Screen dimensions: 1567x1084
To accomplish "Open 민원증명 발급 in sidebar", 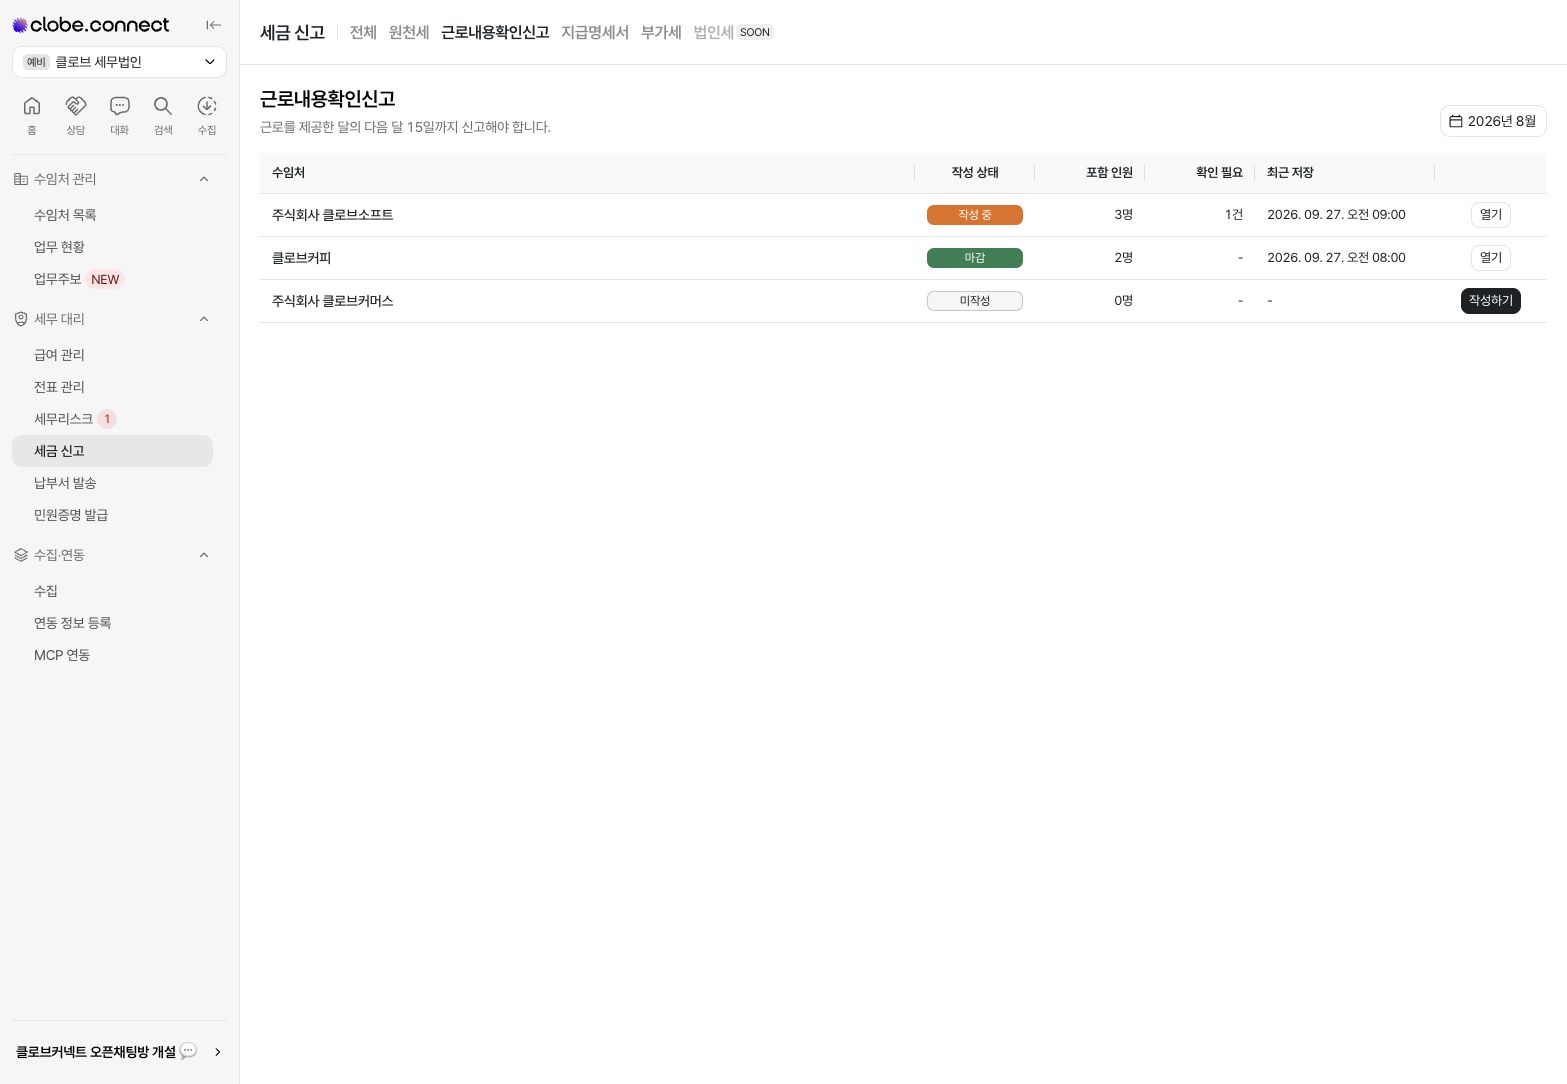I will coord(112,515).
